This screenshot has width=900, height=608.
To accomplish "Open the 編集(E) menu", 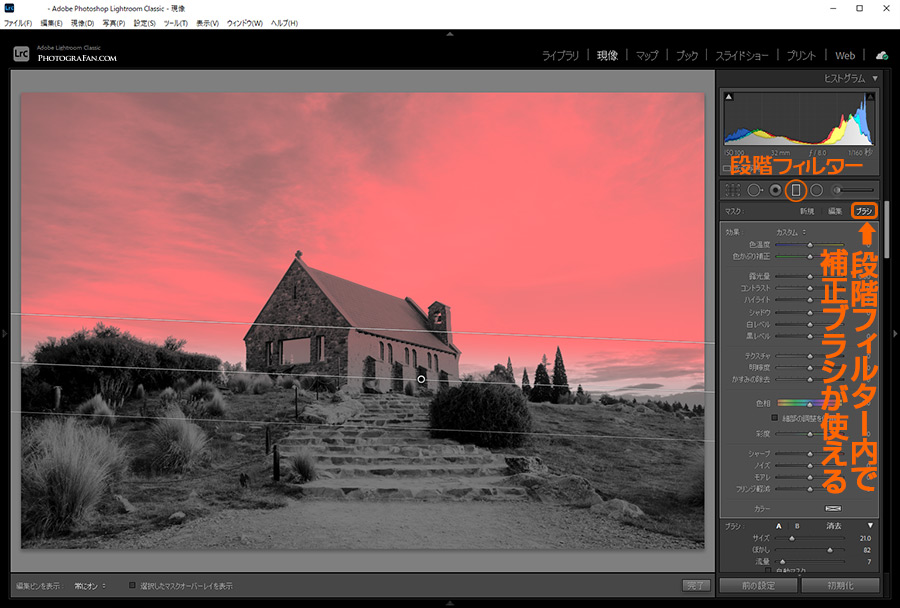I will pos(51,24).
